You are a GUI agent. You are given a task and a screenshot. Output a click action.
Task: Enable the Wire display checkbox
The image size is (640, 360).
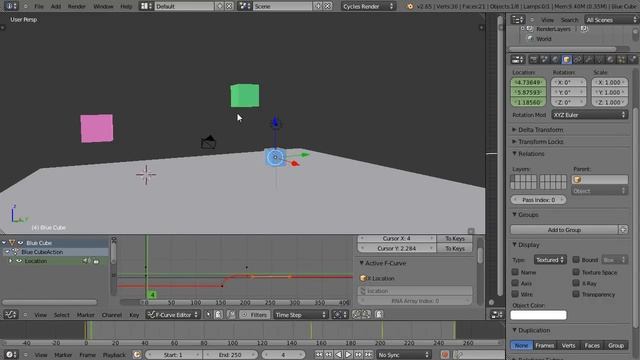515,294
